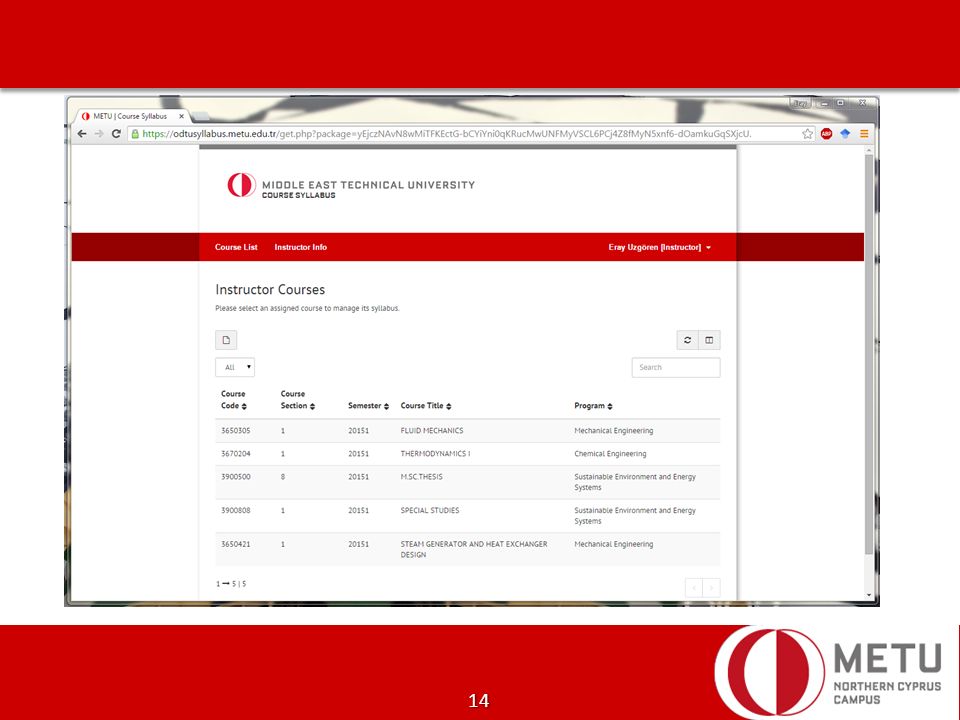The width and height of the screenshot is (960, 720).
Task: Click the scrollbar down arrow
Action: 869,594
